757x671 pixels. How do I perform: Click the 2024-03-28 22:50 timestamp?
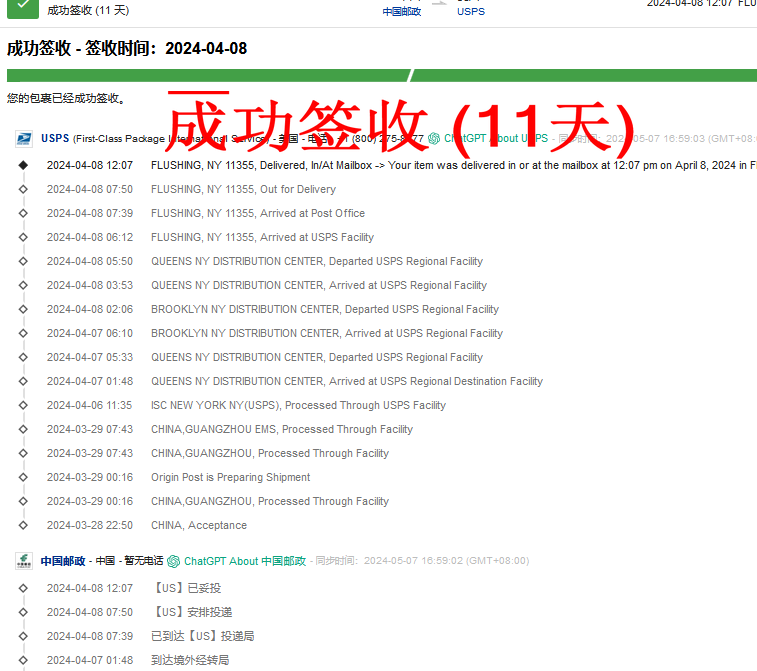pos(90,525)
